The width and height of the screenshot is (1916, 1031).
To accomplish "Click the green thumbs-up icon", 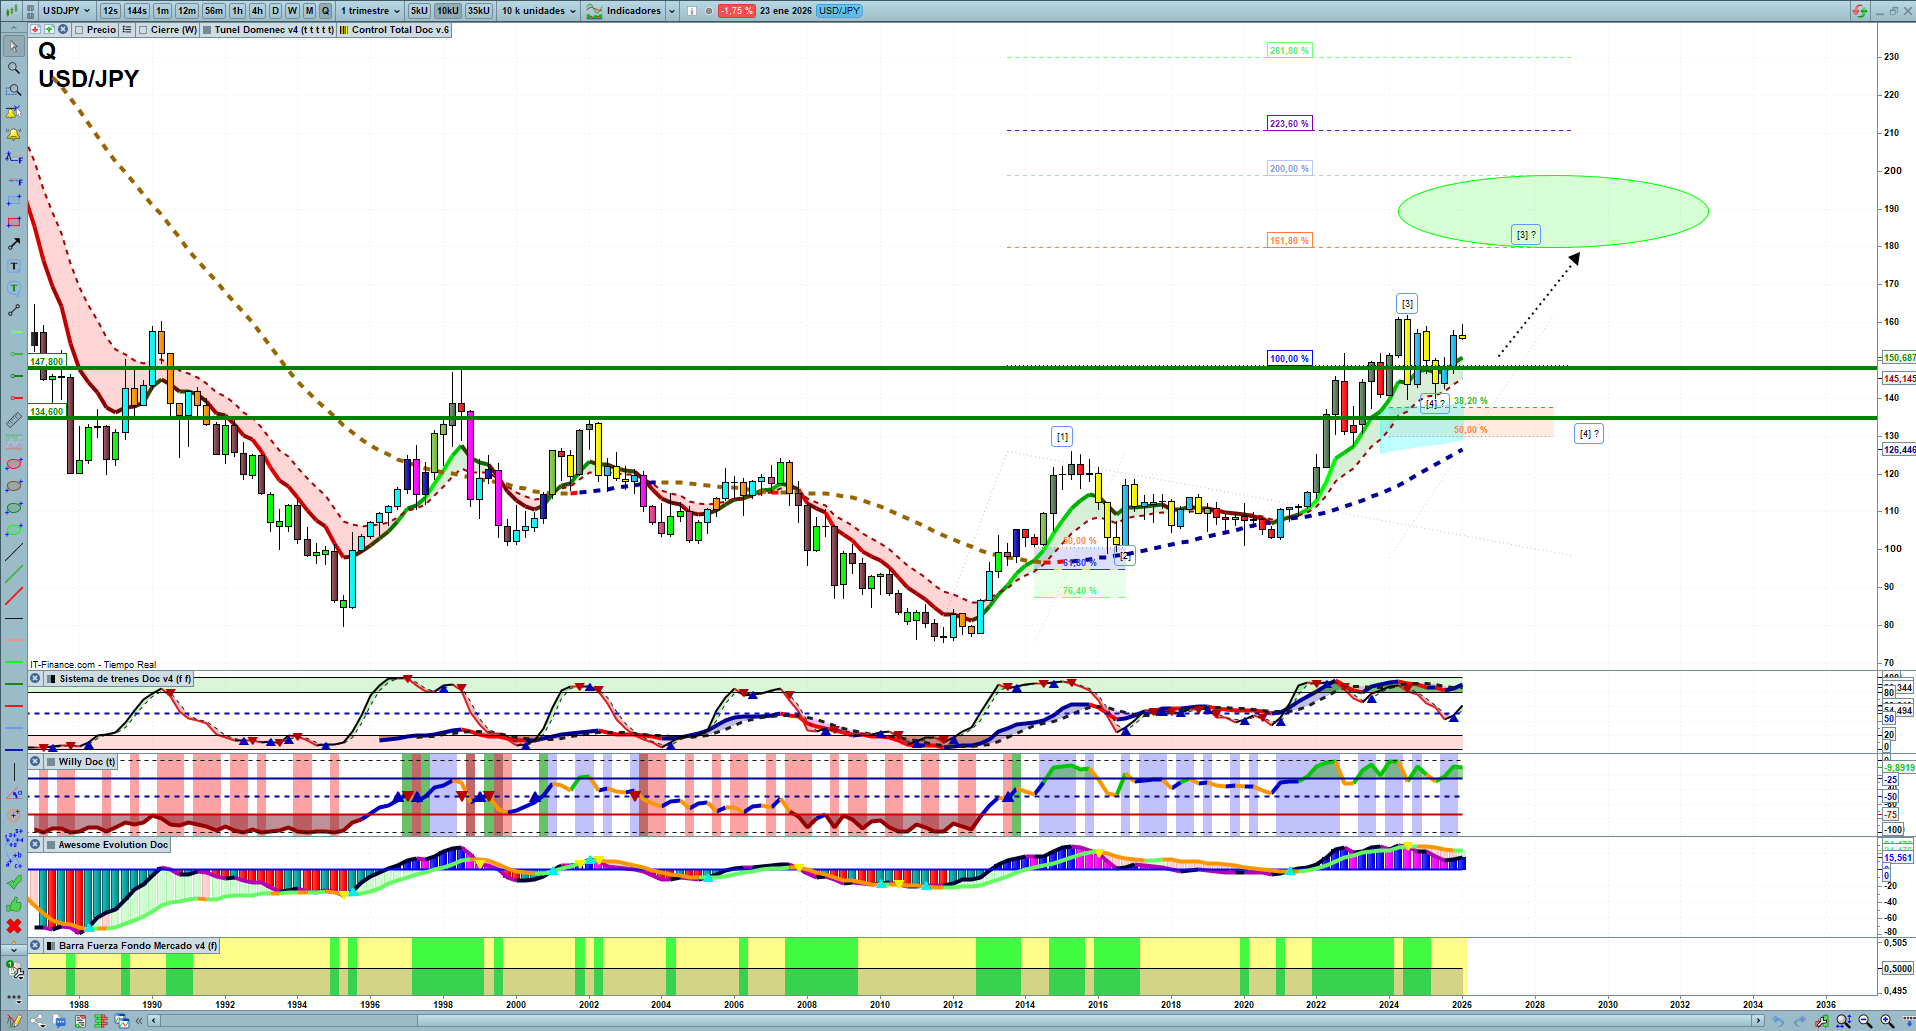I will point(14,904).
